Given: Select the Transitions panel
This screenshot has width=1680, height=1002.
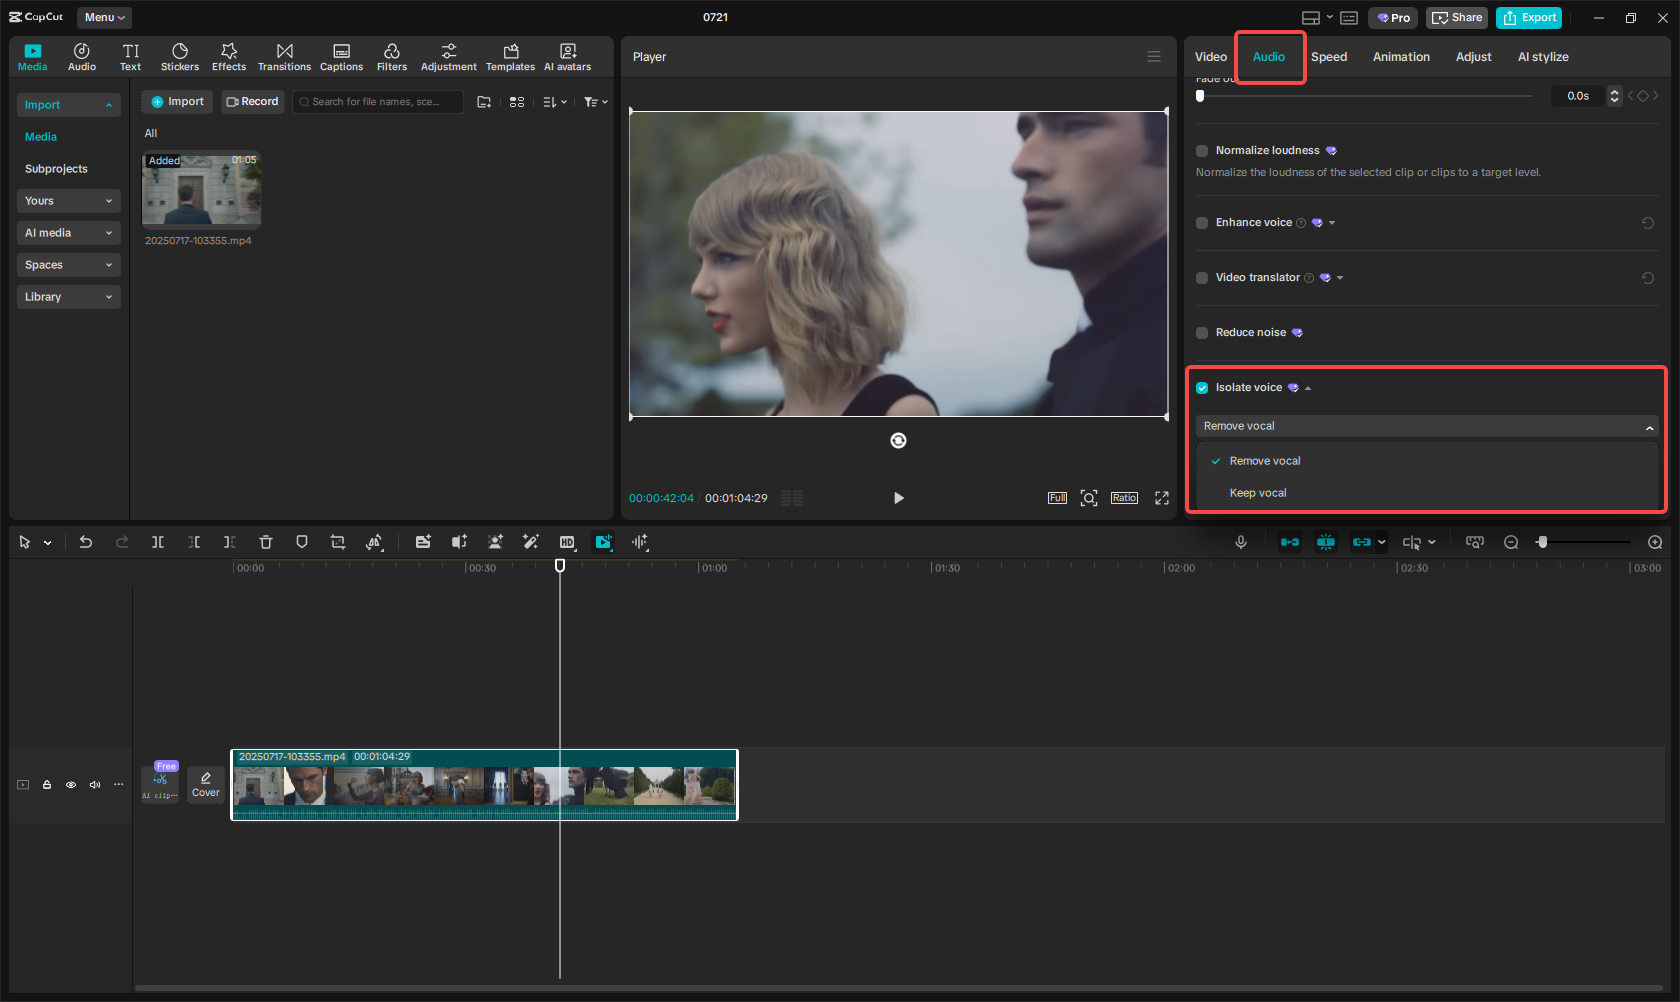Looking at the screenshot, I should click(x=284, y=56).
